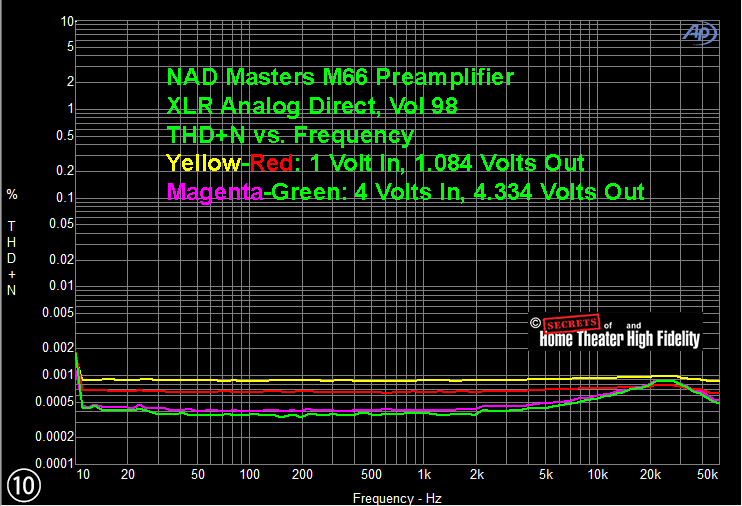Click the "500" frequency tick label
The height and width of the screenshot is (506, 742).
(371, 475)
